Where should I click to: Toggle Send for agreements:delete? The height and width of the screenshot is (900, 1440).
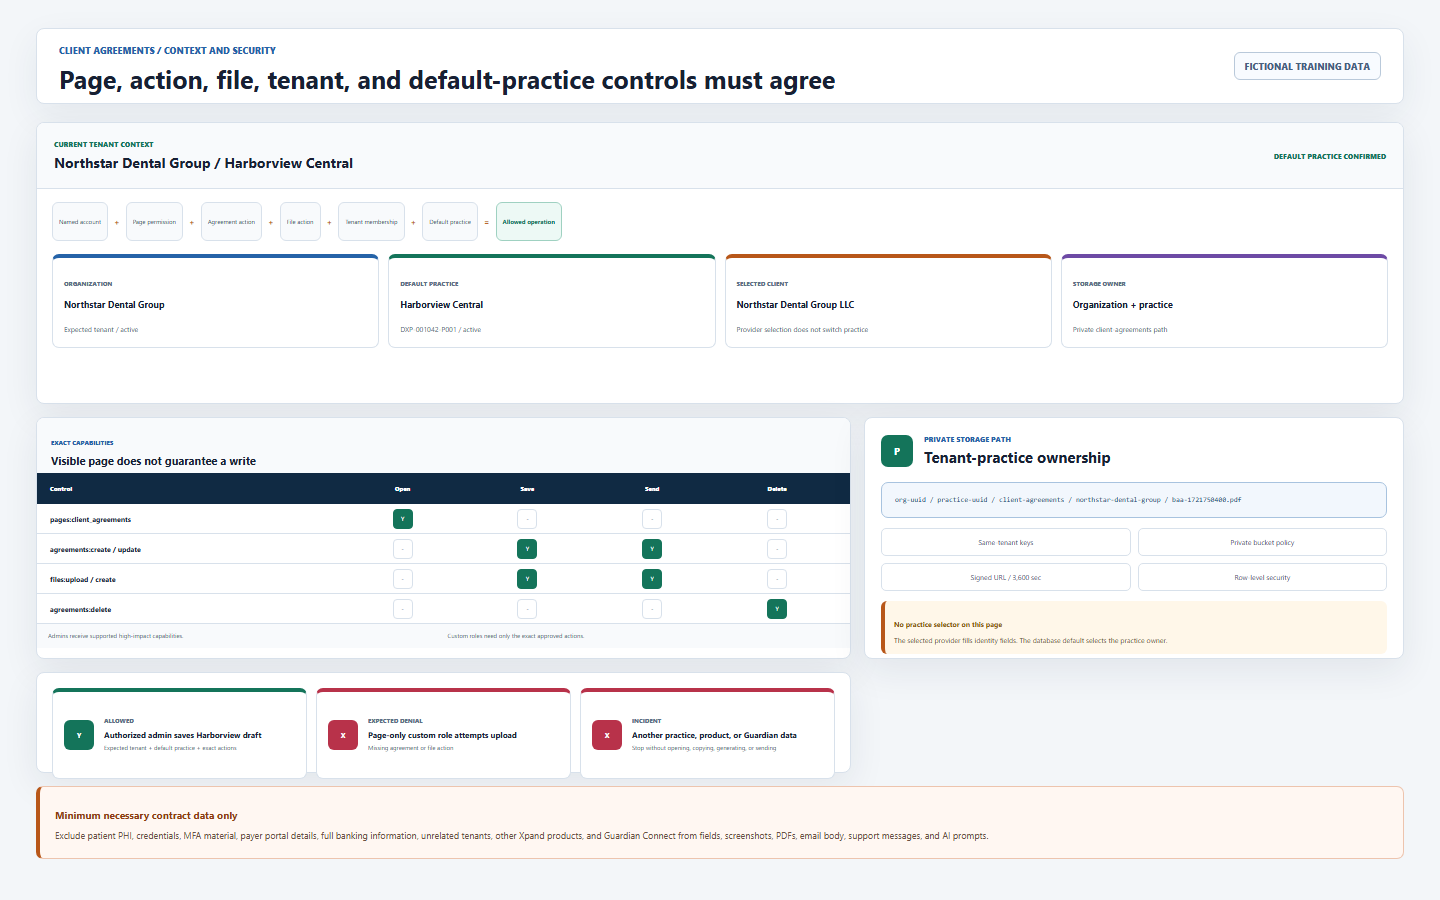coord(652,609)
